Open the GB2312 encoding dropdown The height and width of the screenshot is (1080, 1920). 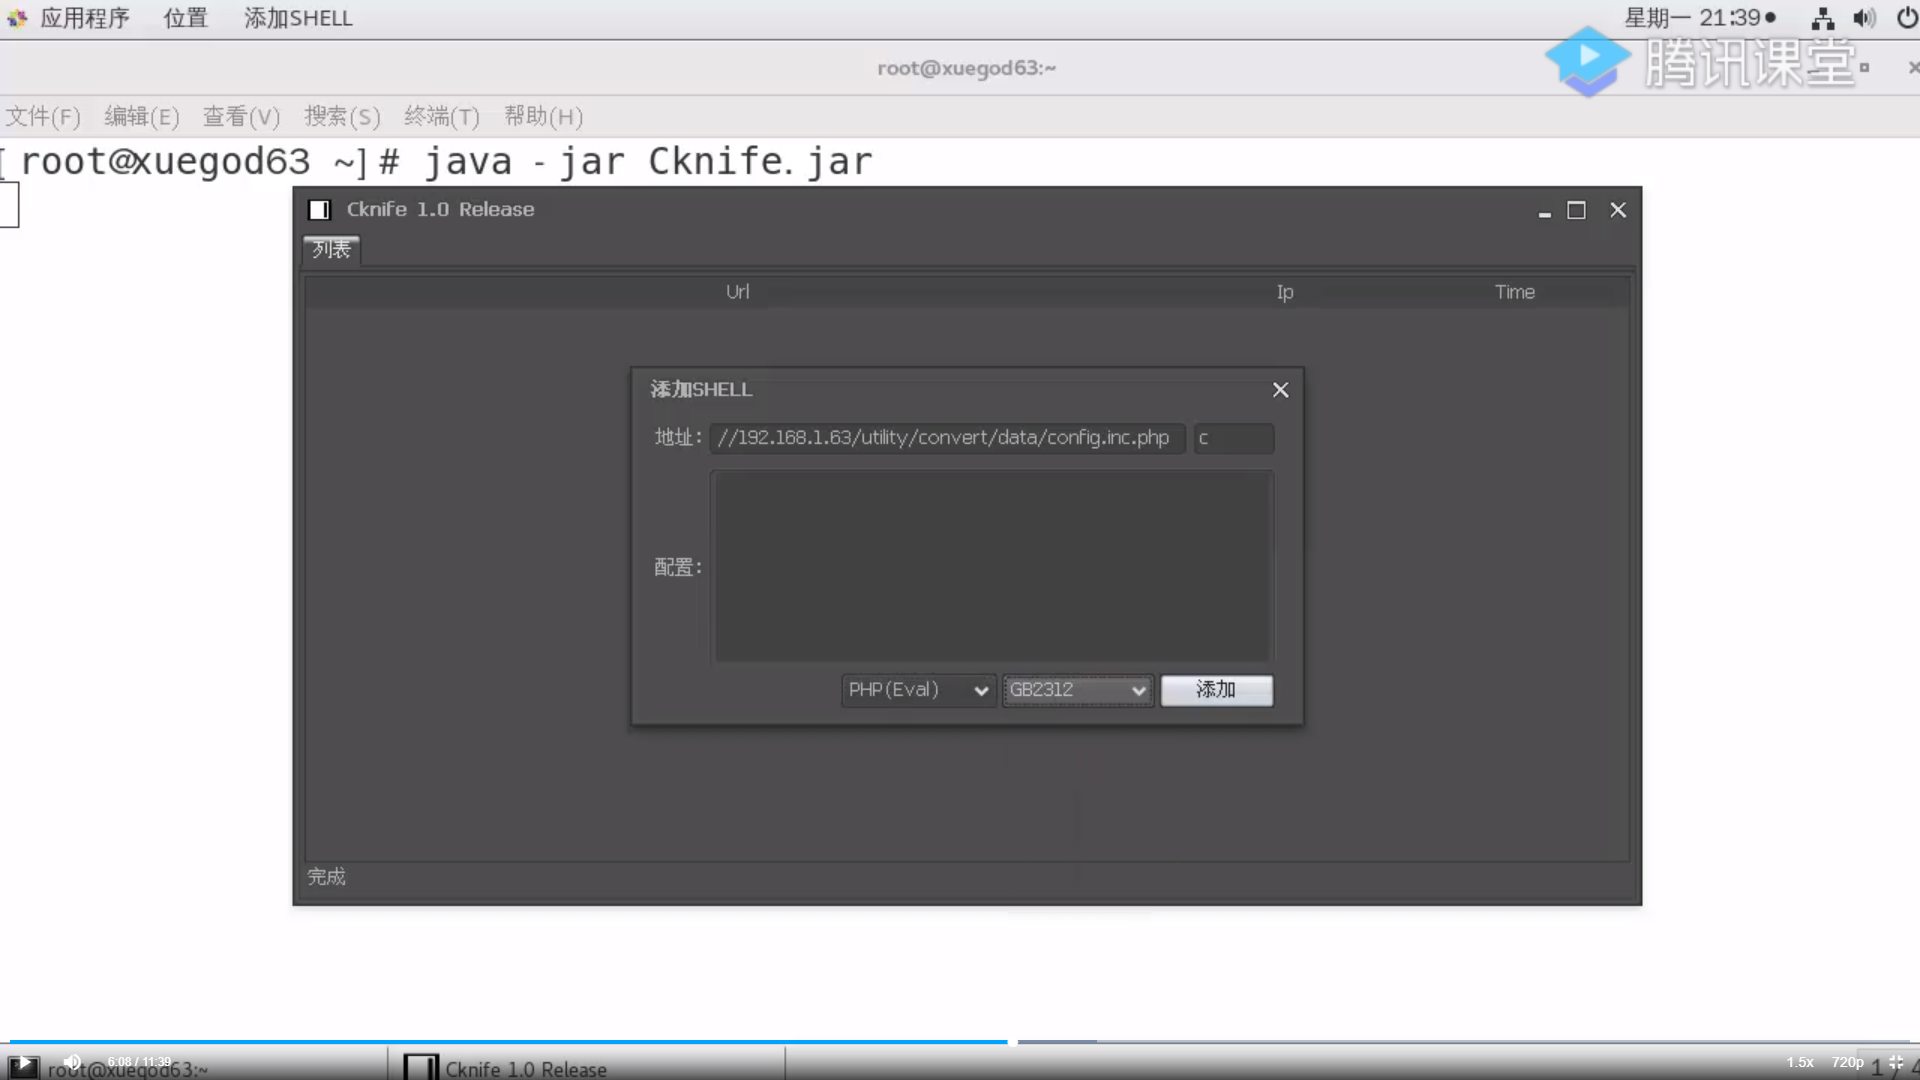click(1076, 690)
